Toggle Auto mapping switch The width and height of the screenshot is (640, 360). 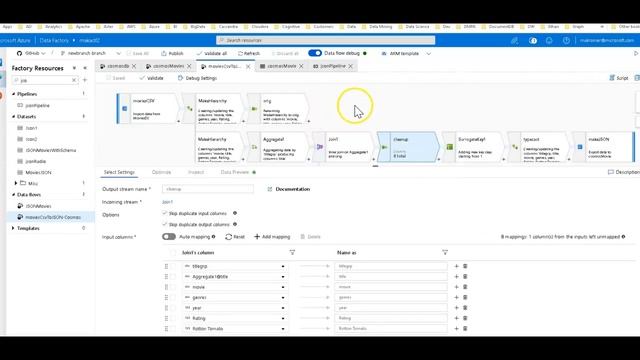(x=169, y=237)
